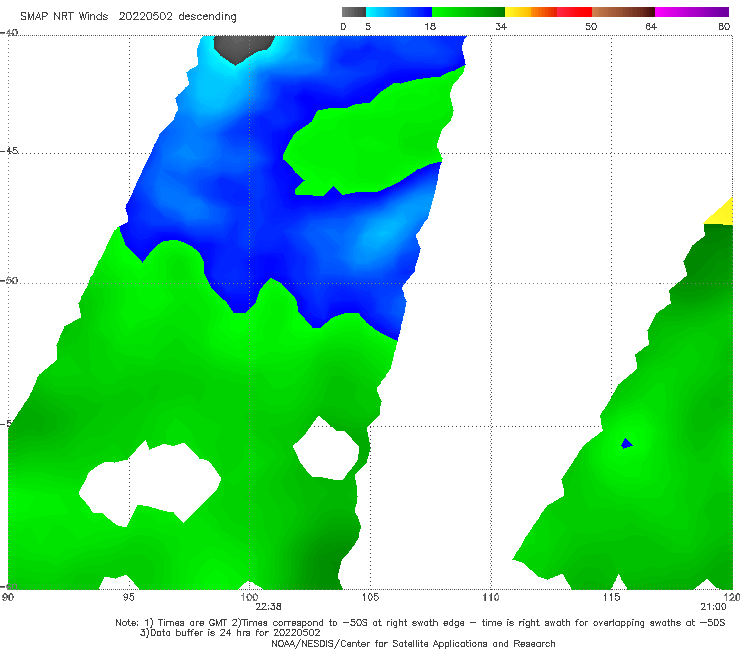This screenshot has height=650, width=740.
Task: Click the brown segment of the color bar
Action: coord(623,12)
